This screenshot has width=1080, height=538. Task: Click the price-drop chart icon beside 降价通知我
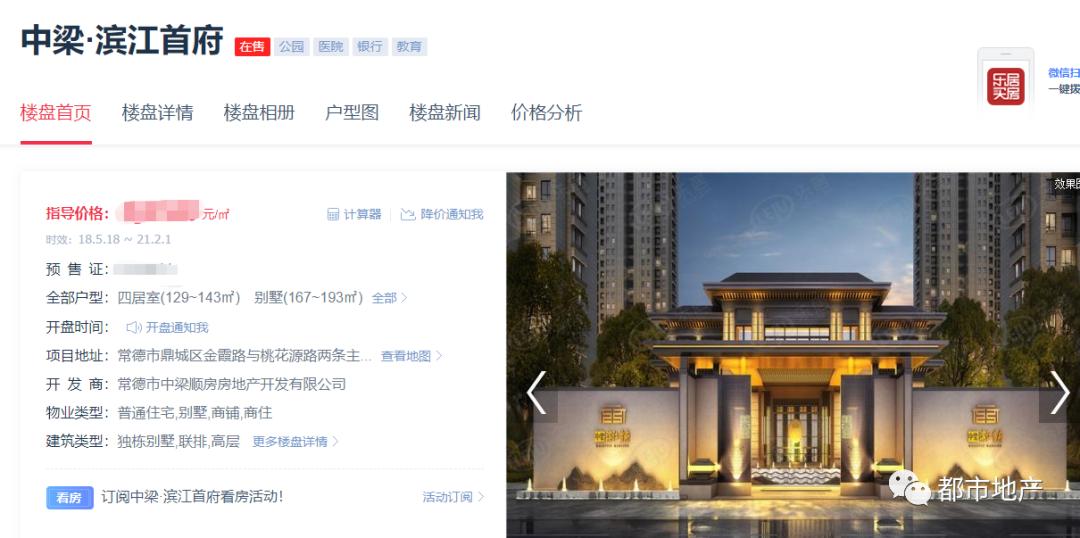(408, 214)
